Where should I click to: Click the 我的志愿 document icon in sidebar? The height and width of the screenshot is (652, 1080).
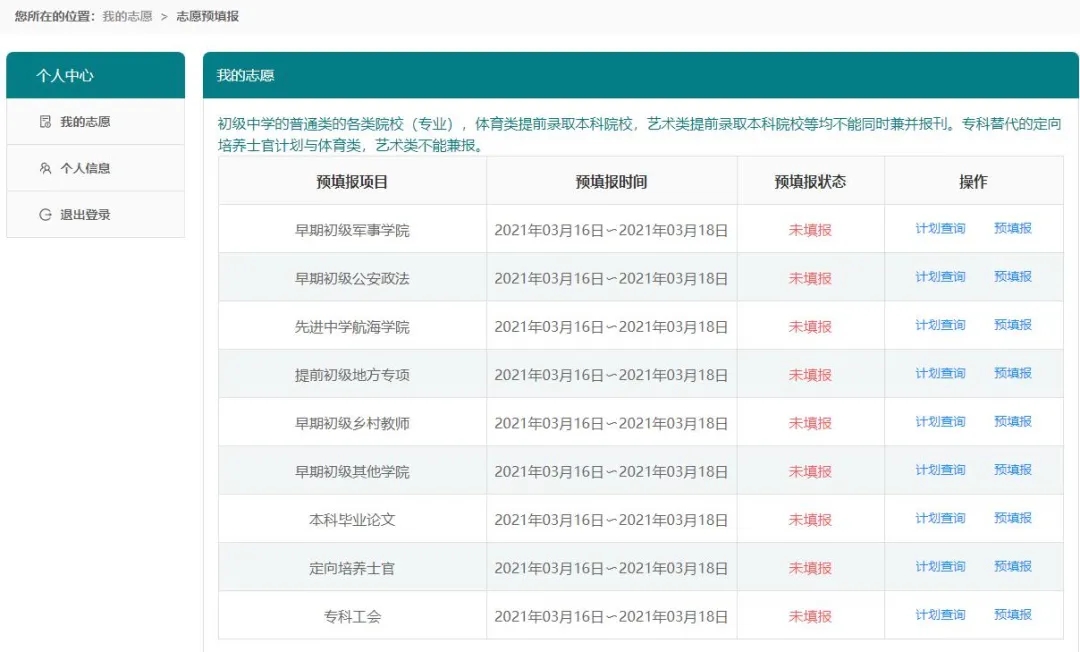[45, 122]
